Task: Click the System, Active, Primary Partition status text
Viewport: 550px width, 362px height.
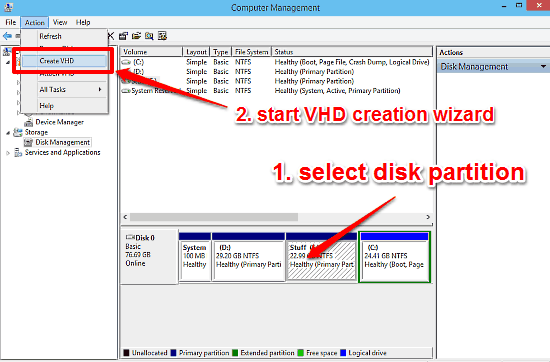Action: click(337, 91)
